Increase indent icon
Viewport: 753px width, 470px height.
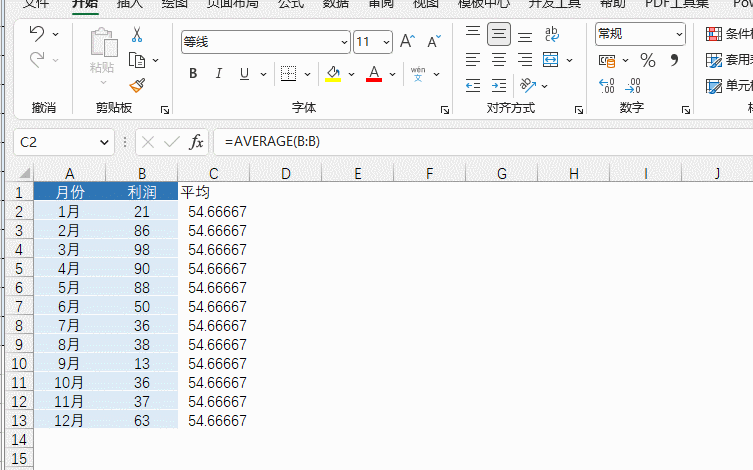click(499, 86)
